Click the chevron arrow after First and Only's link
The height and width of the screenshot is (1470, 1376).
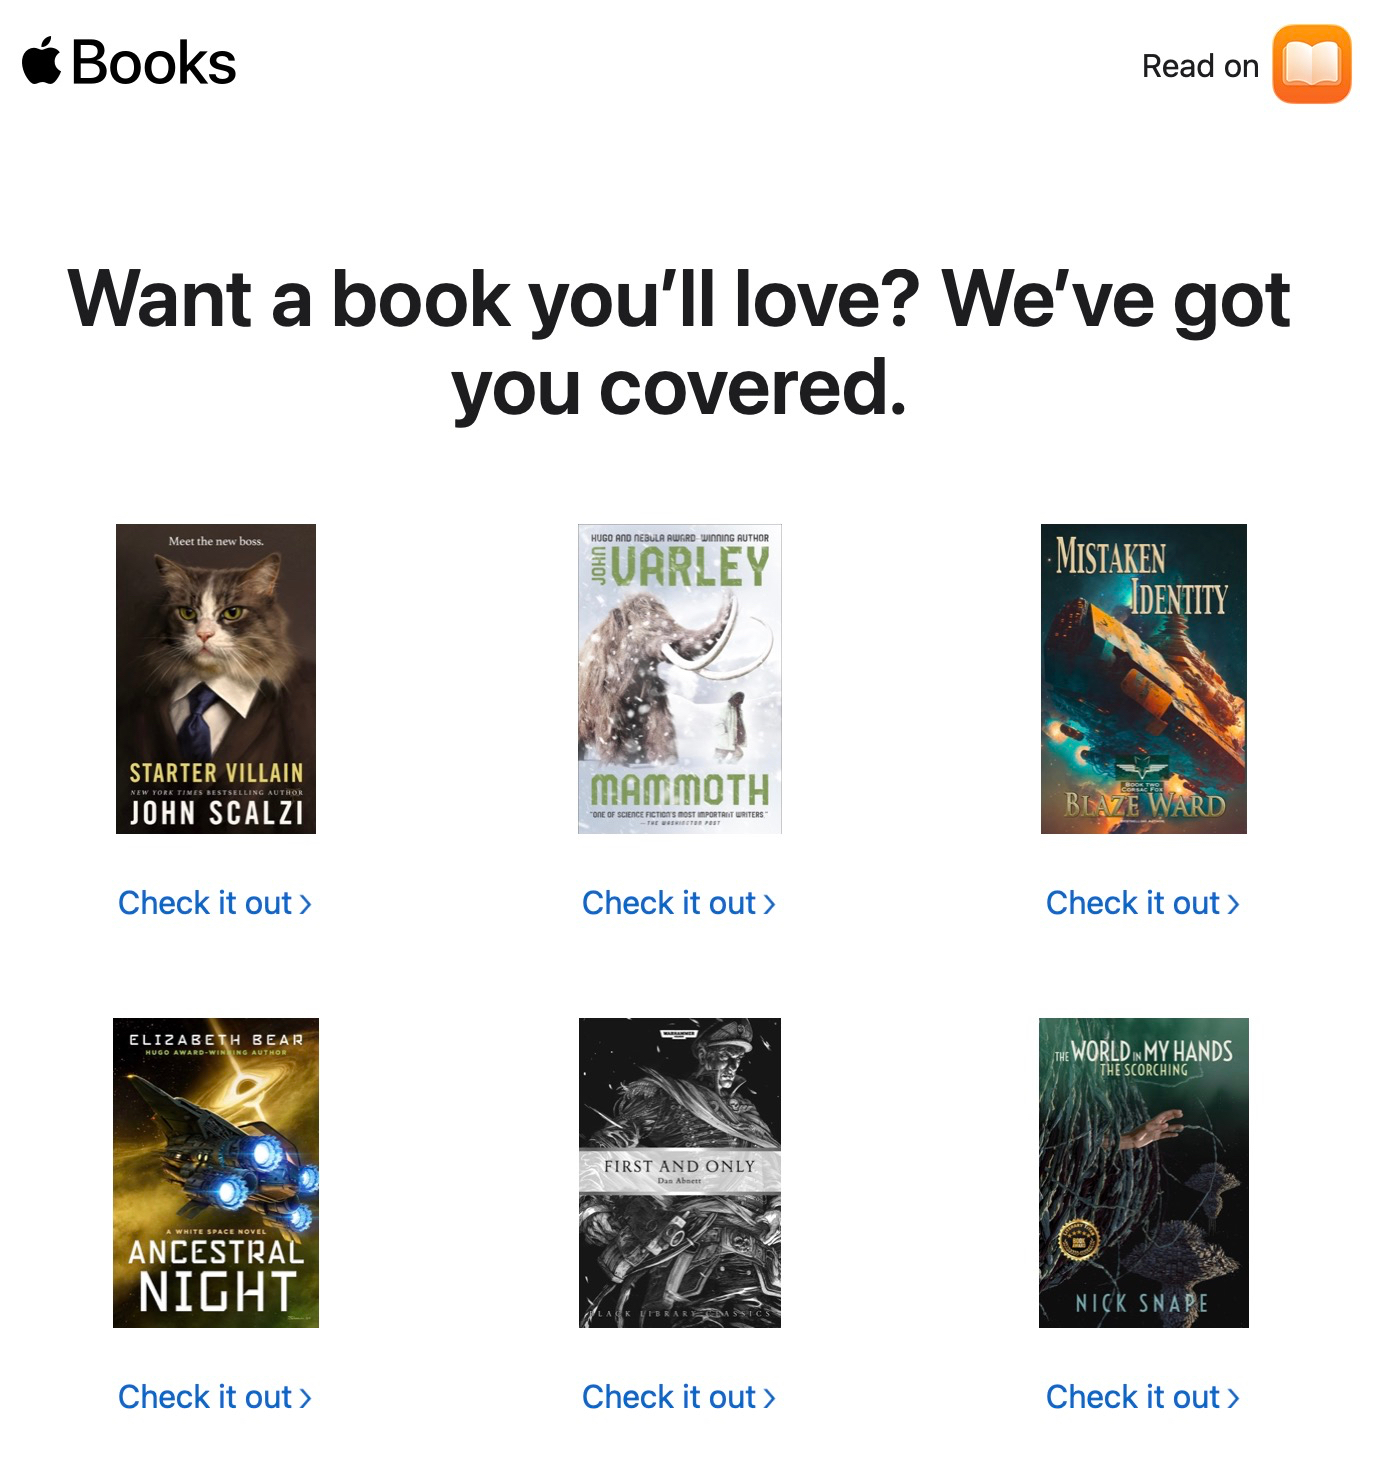(x=770, y=1399)
